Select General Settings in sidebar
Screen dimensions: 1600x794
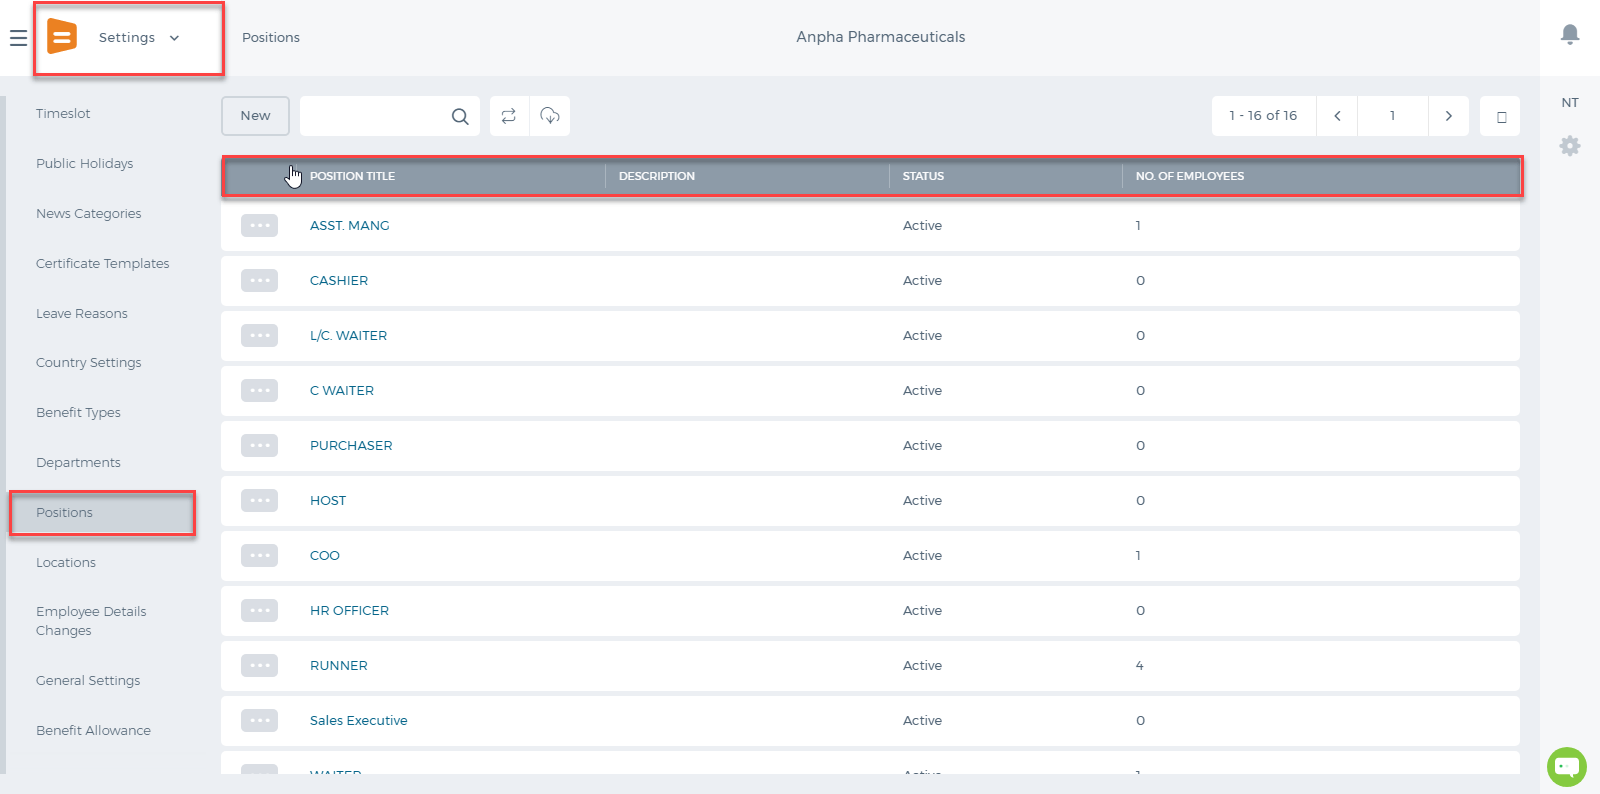click(88, 681)
